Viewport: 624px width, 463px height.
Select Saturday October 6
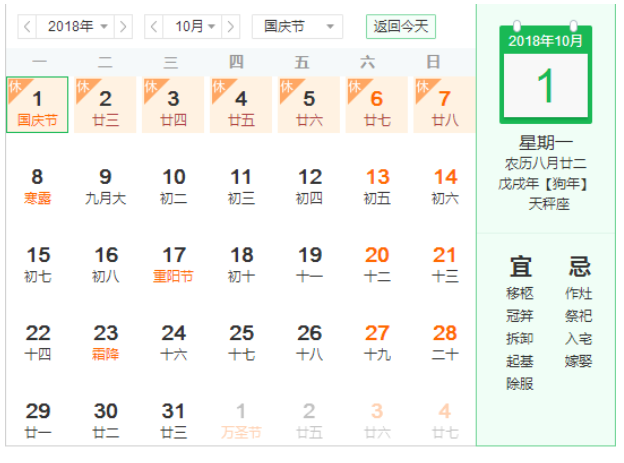click(376, 105)
